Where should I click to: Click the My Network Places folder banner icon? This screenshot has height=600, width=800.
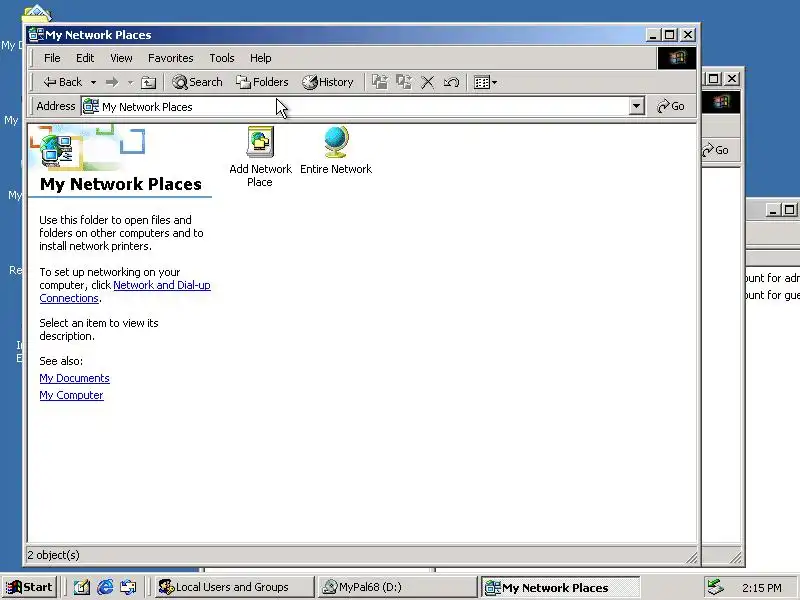(56, 150)
